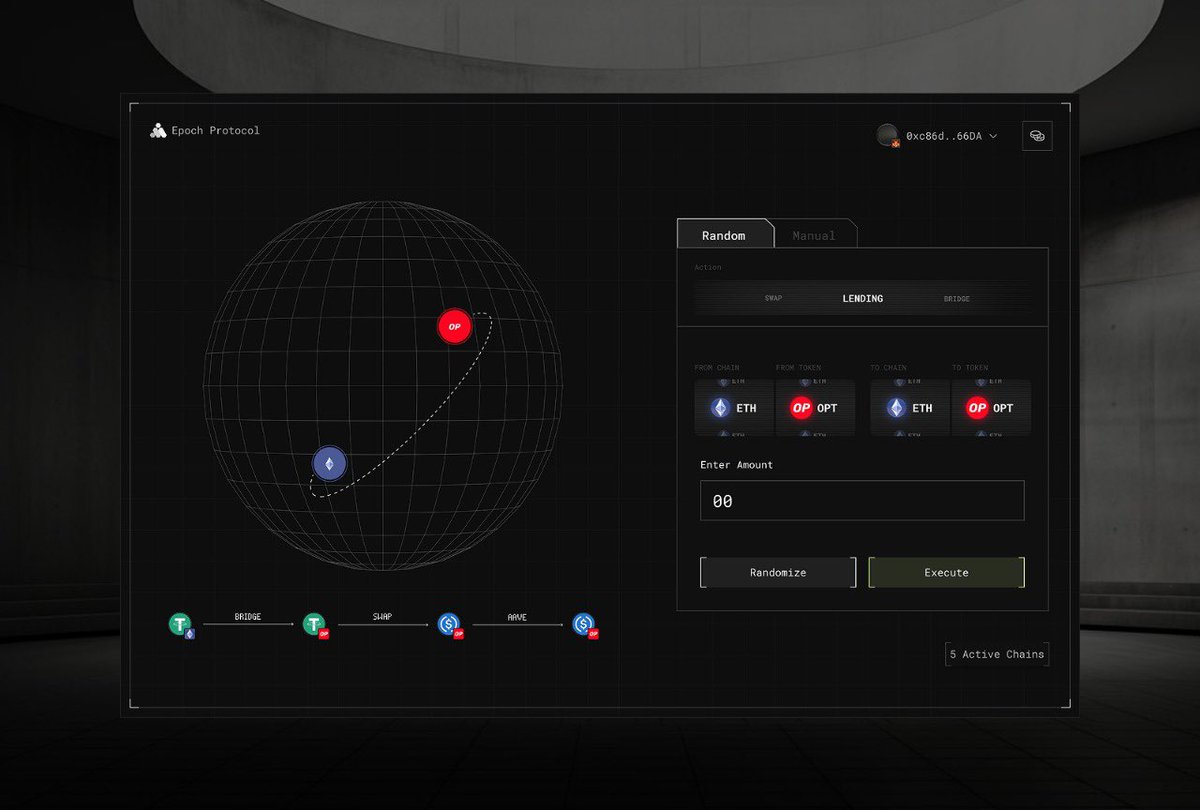Open the From Chain ETH picker

(734, 408)
